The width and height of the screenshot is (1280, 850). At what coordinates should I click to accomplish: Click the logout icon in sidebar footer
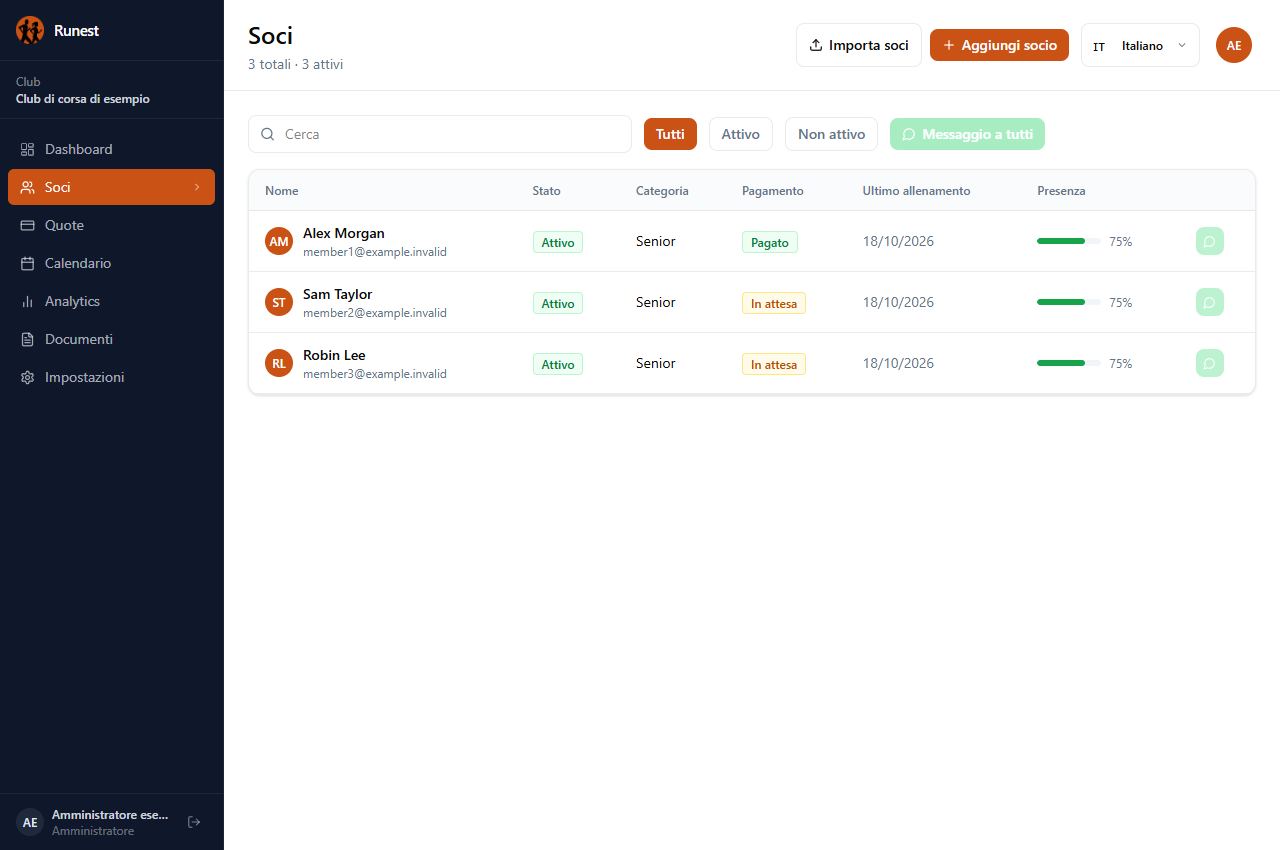194,822
